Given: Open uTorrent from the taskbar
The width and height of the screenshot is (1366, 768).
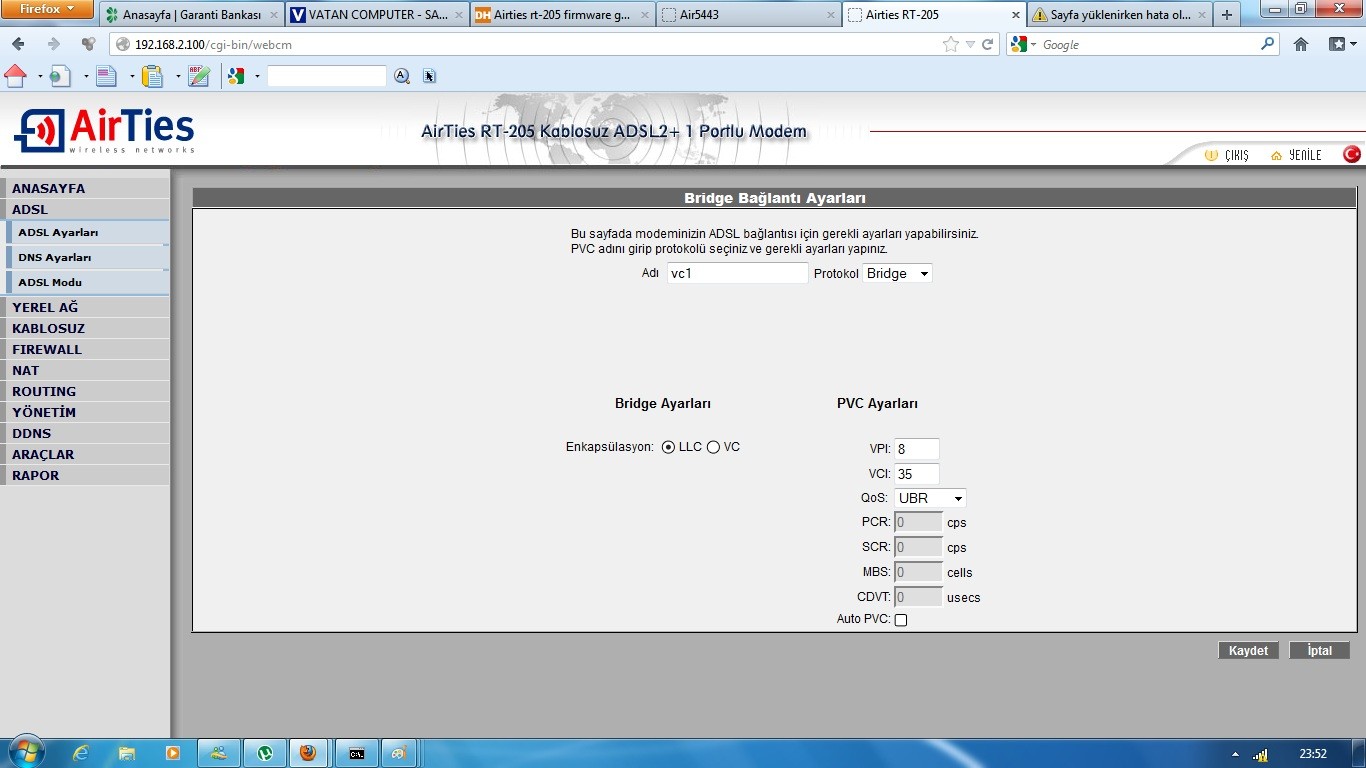Looking at the screenshot, I should coord(265,753).
